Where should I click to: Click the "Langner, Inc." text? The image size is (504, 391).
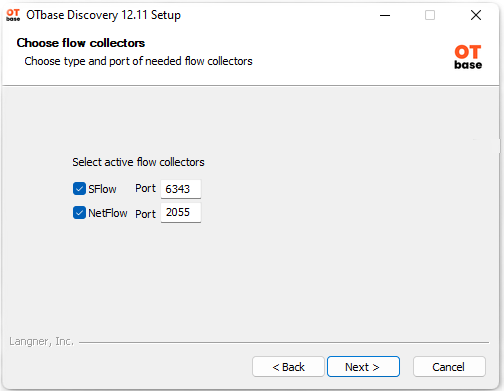41,341
